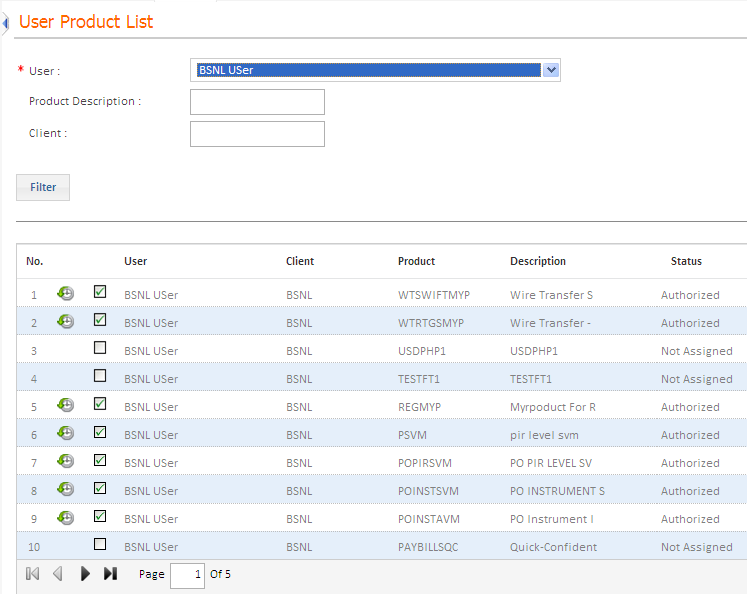Image resolution: width=747 pixels, height=594 pixels.
Task: Go to next page arrow
Action: coord(85,574)
